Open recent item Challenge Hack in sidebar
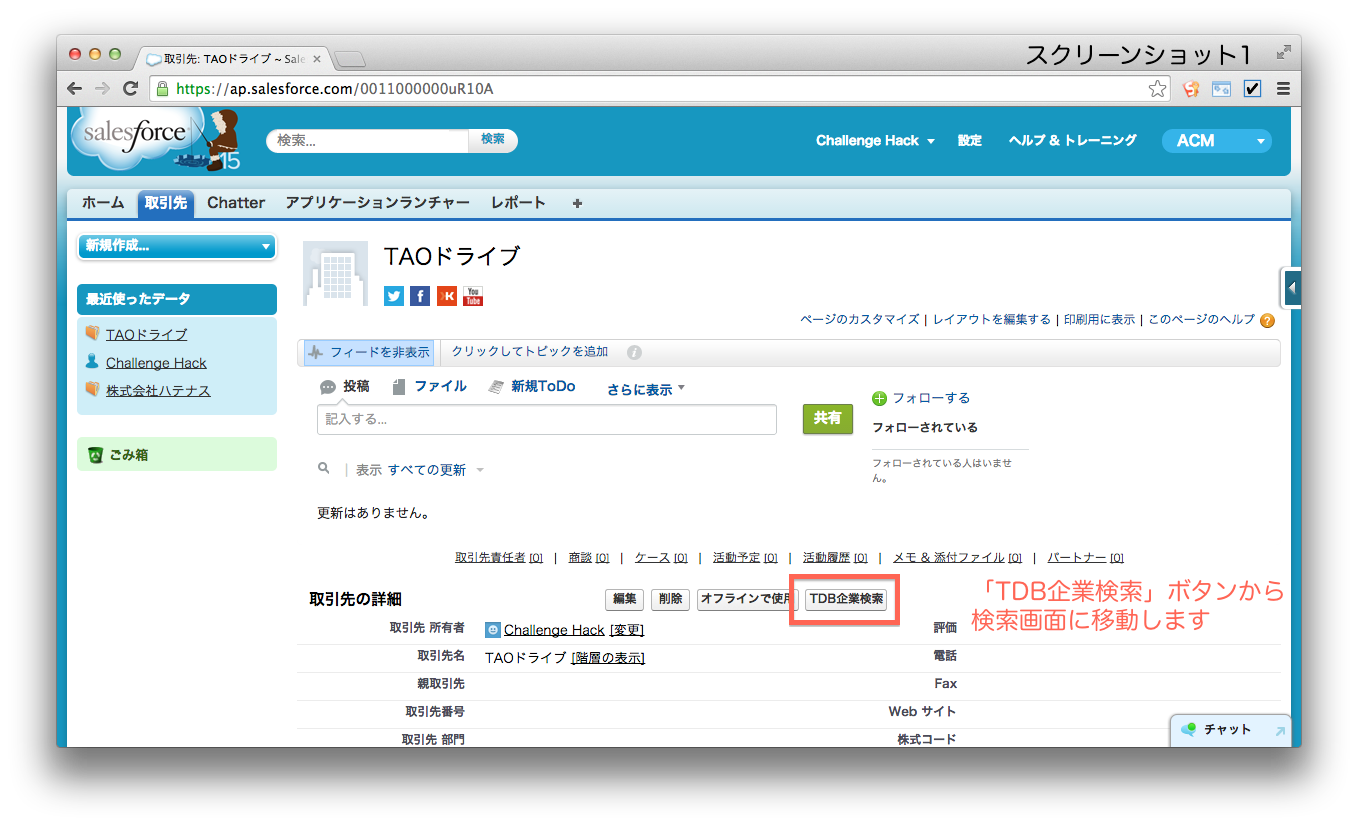 point(156,363)
